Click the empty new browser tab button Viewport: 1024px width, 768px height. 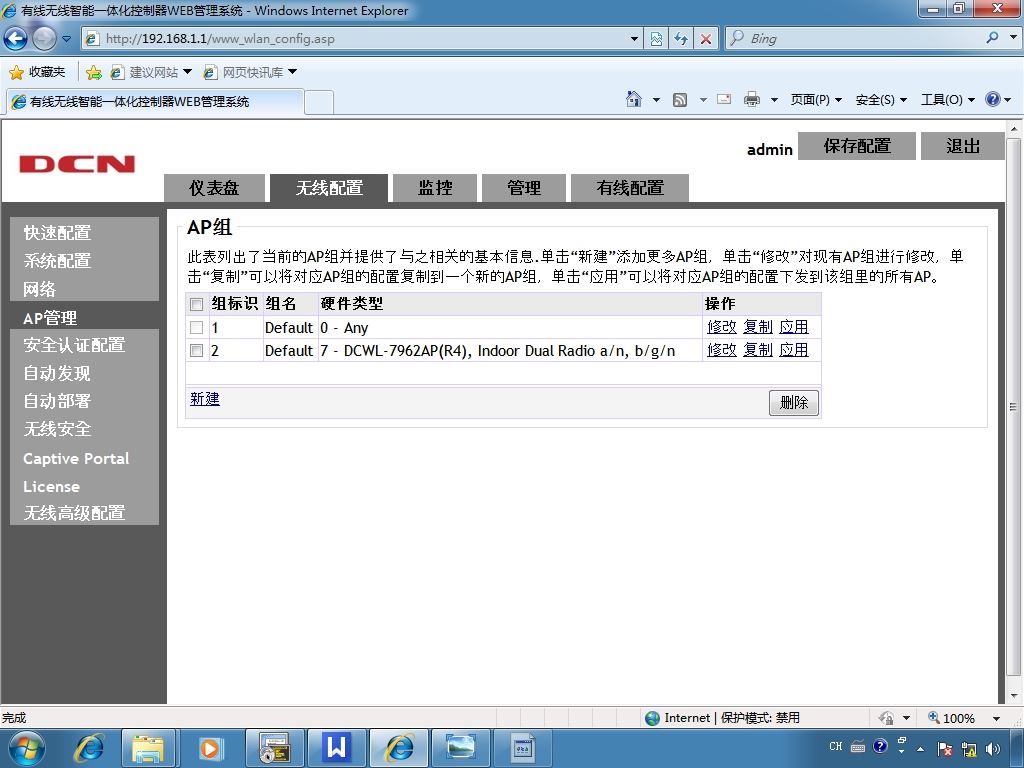(319, 102)
